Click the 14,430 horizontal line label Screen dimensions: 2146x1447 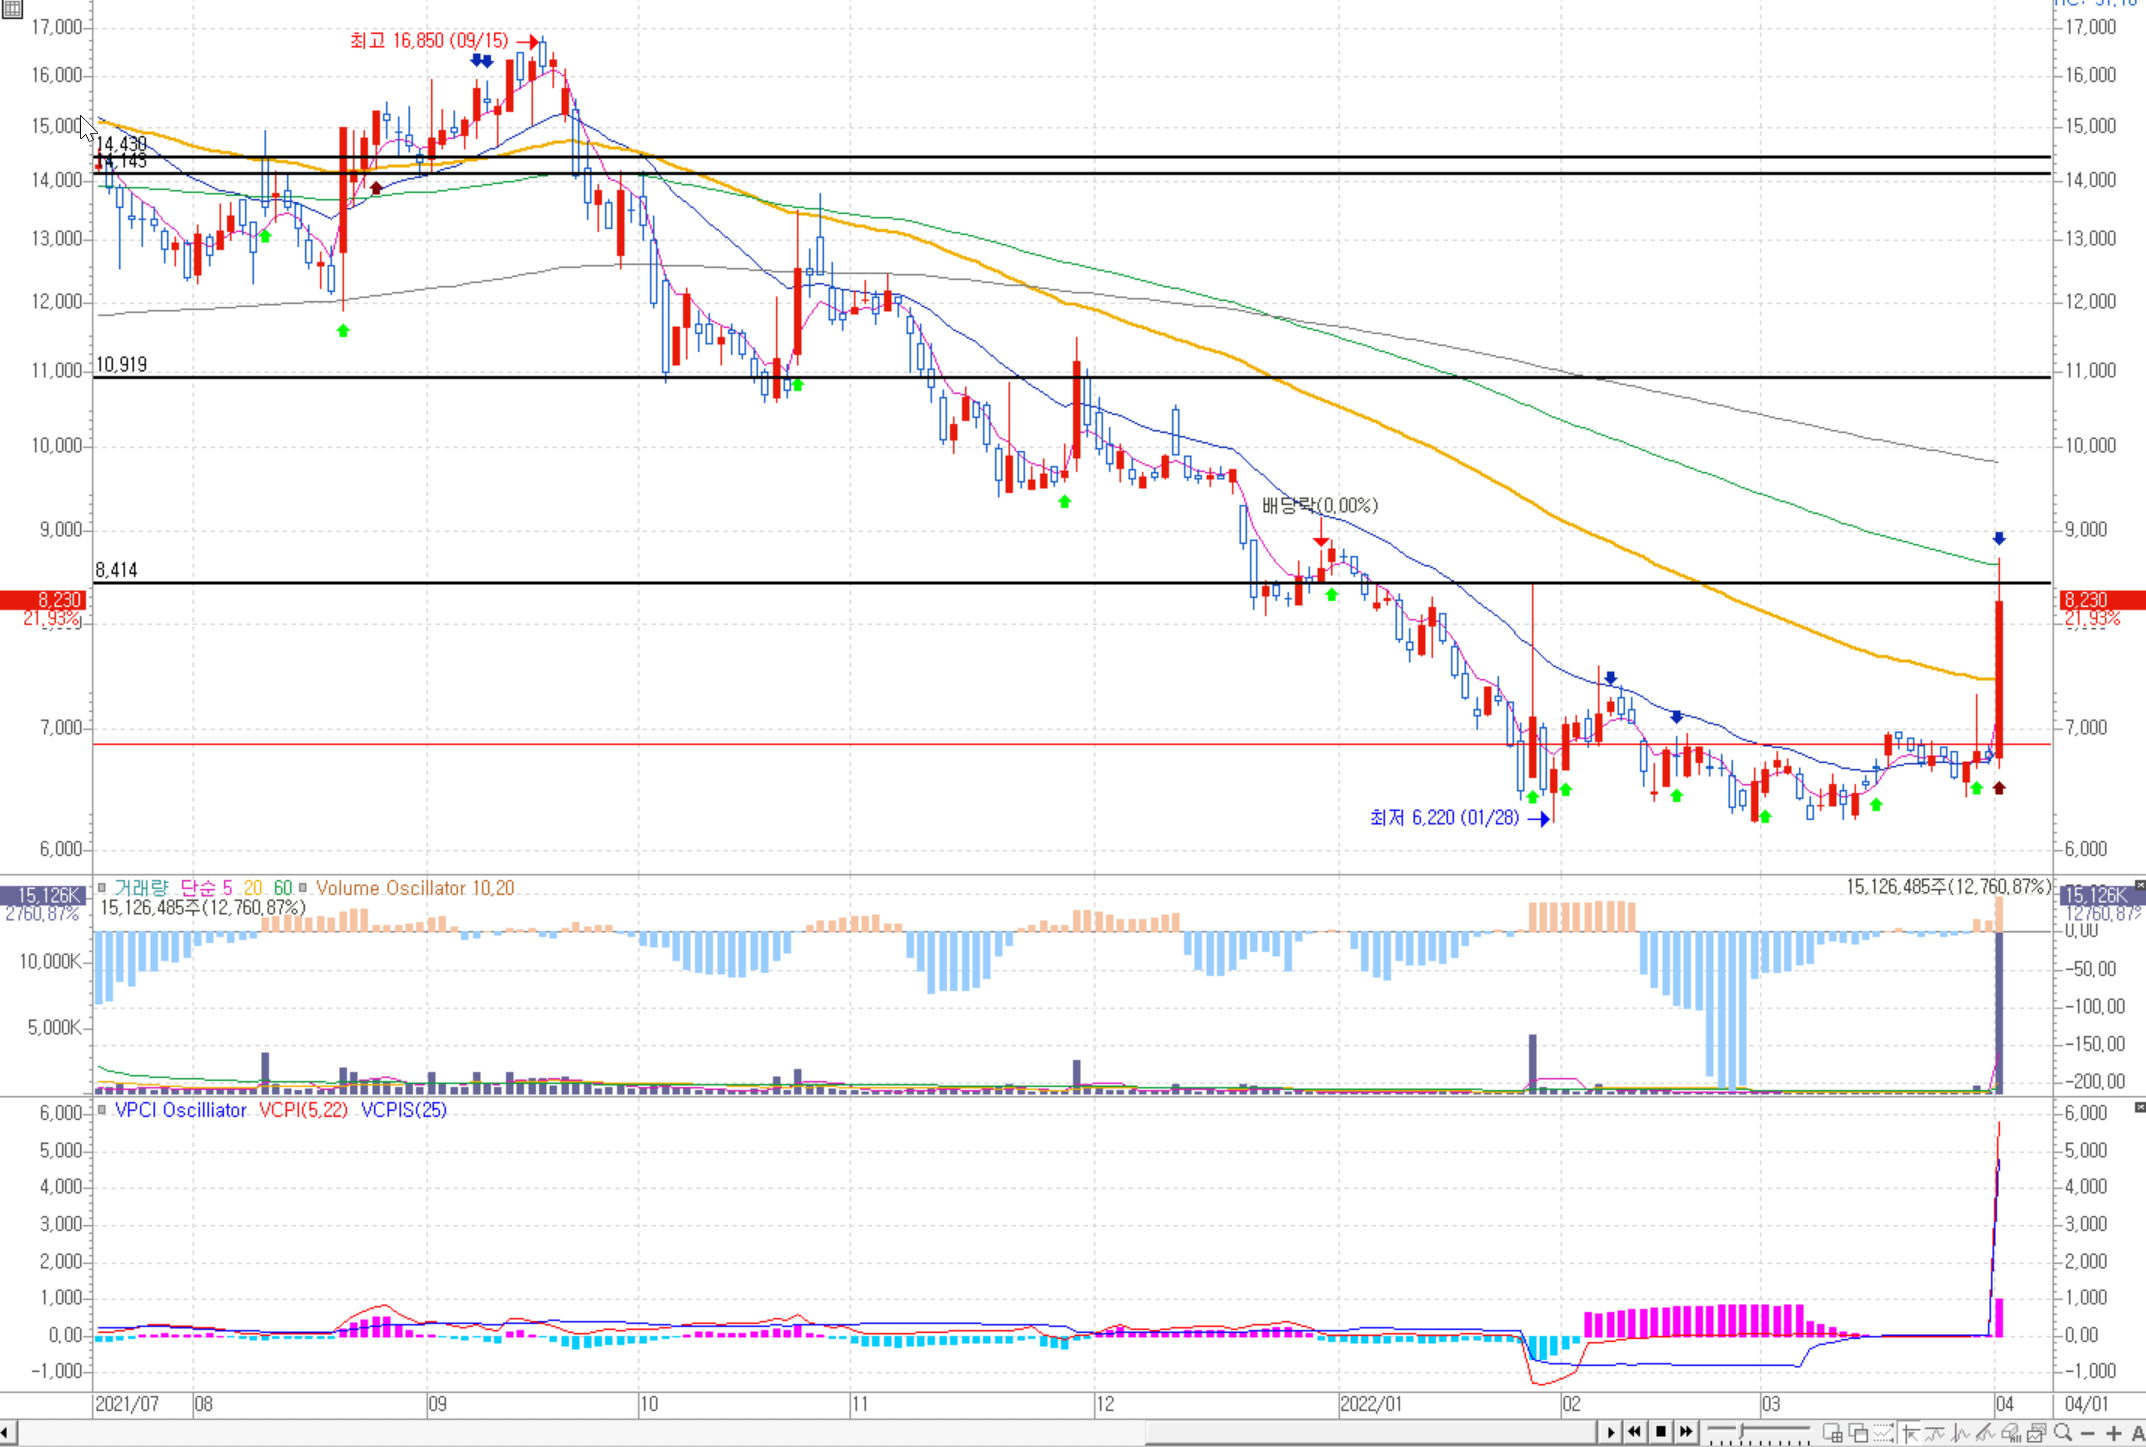point(121,144)
